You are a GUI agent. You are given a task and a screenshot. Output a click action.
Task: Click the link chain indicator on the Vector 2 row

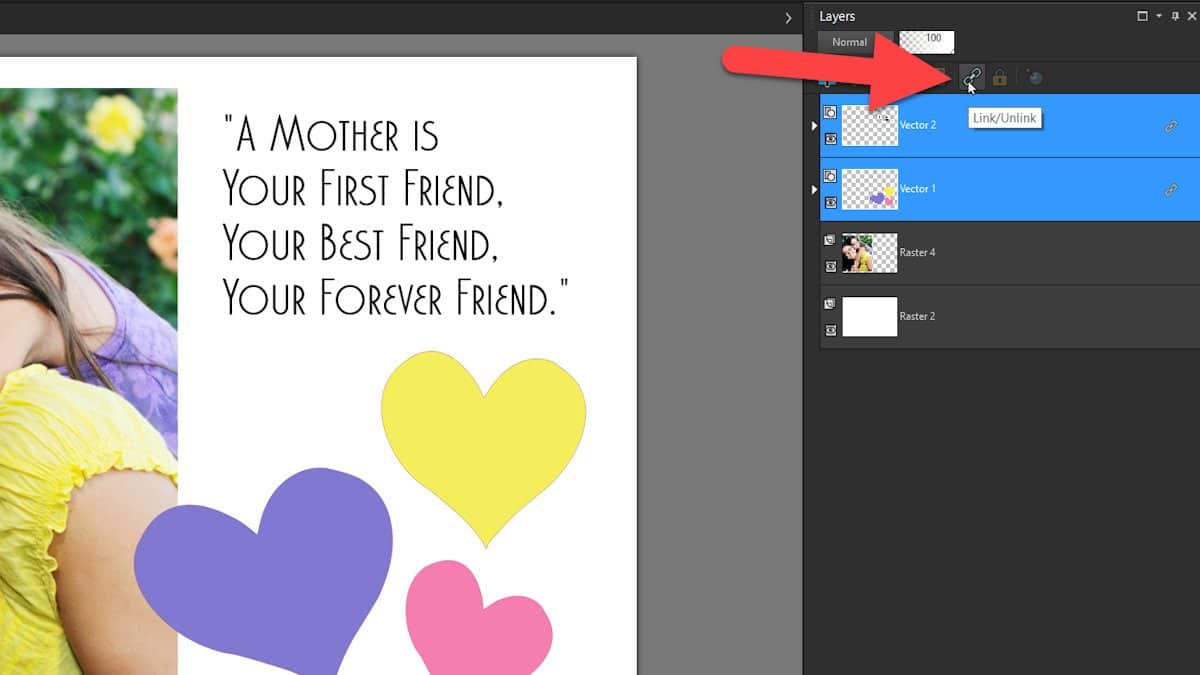1168,128
